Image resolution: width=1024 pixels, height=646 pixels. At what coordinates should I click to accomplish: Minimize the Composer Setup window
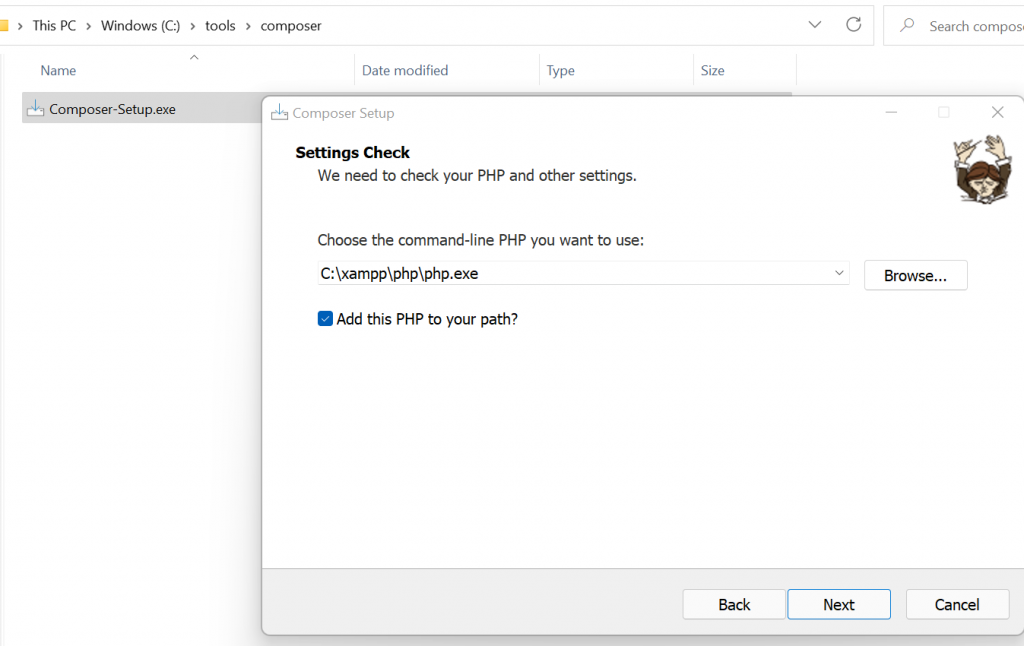[x=891, y=112]
